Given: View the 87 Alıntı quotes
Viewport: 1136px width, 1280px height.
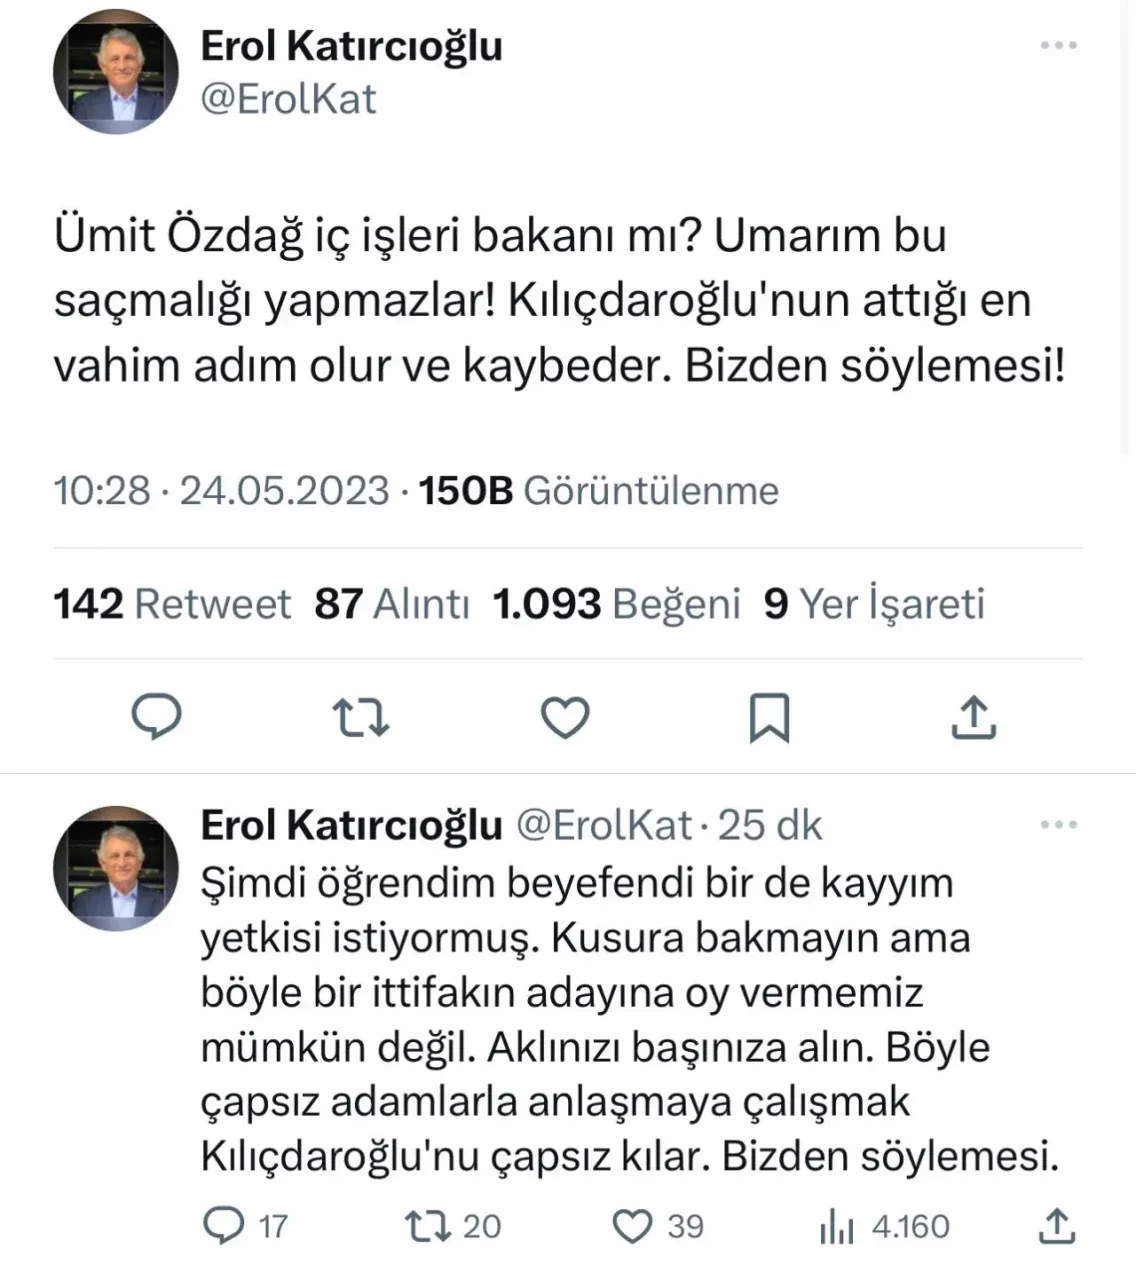Looking at the screenshot, I should point(391,604).
